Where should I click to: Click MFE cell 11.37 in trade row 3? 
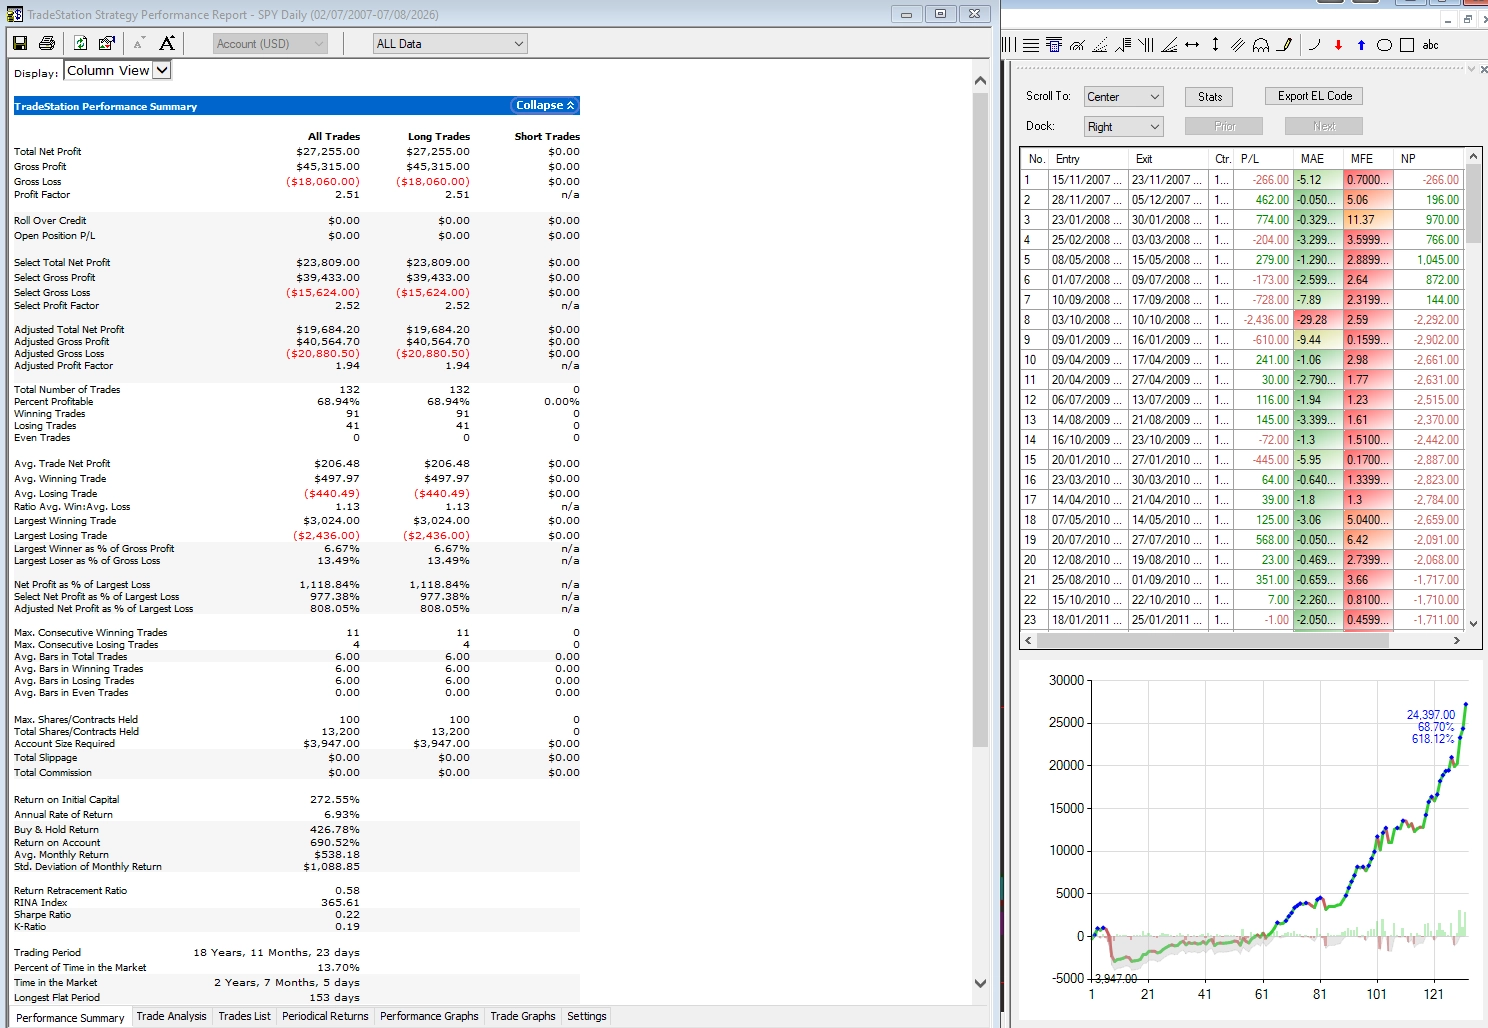(1368, 220)
